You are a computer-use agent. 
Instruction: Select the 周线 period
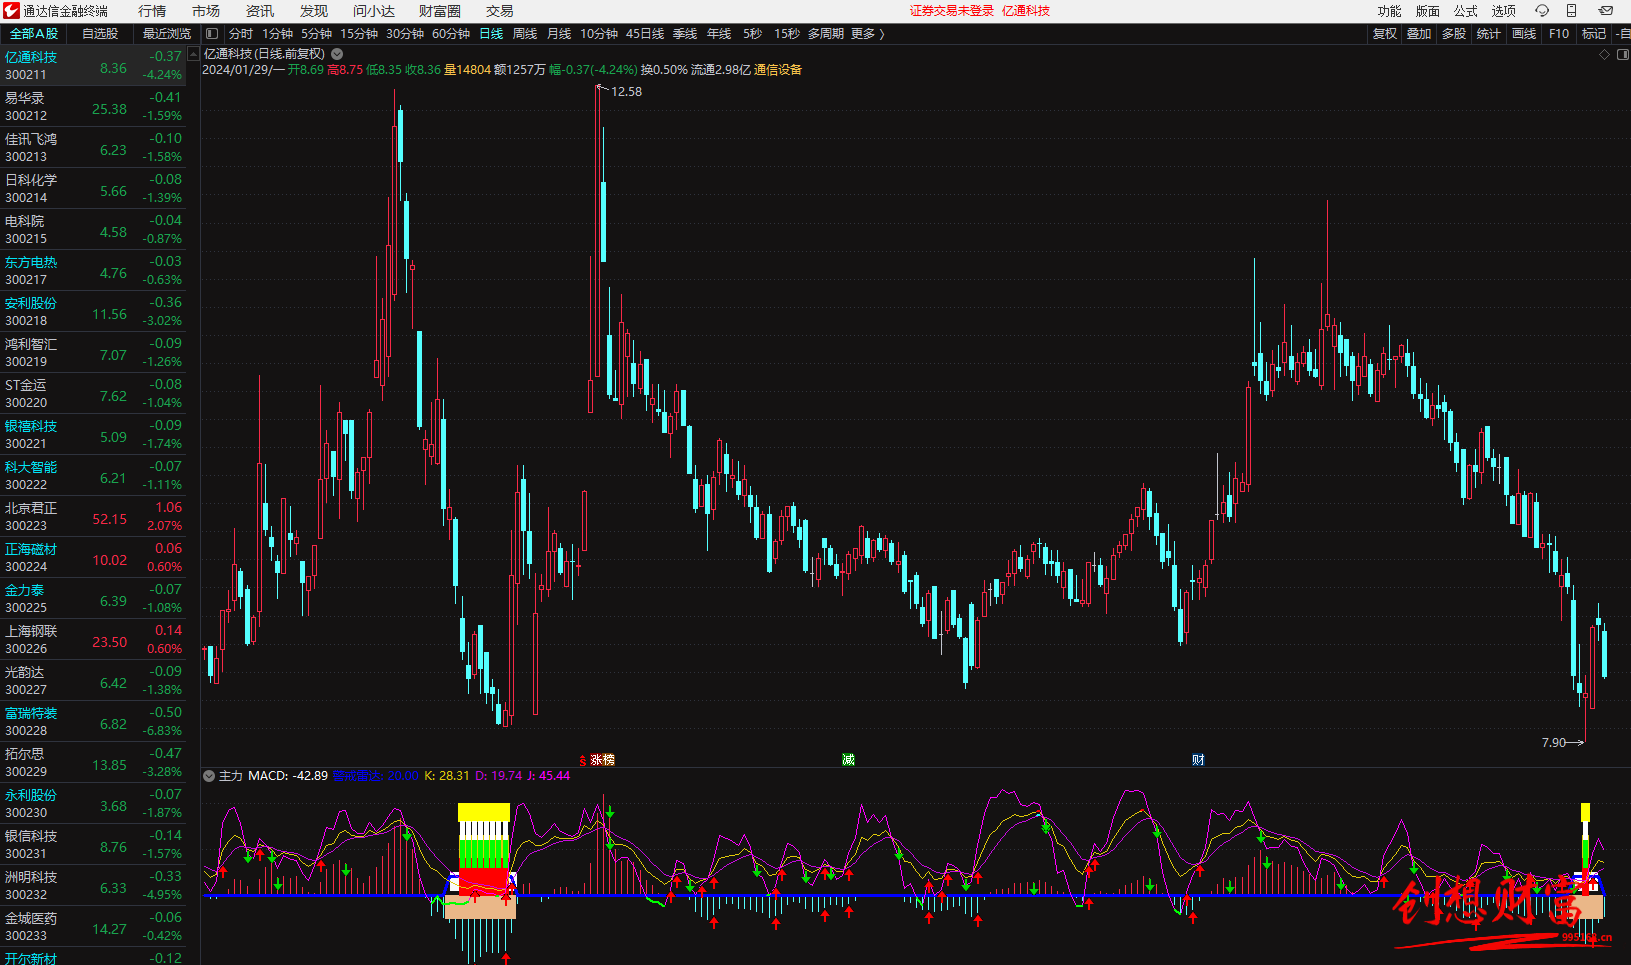525,34
